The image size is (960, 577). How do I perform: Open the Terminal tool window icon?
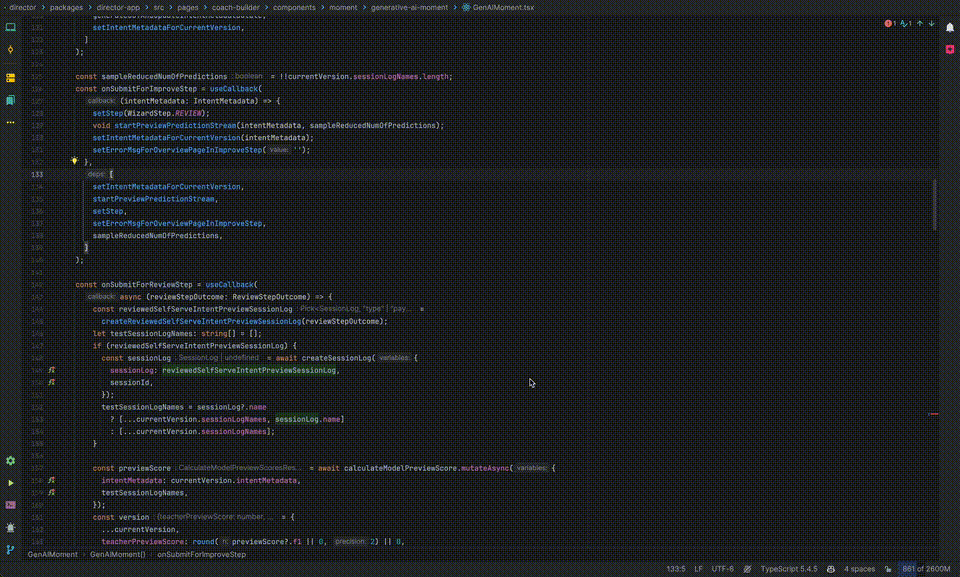pyautogui.click(x=10, y=505)
